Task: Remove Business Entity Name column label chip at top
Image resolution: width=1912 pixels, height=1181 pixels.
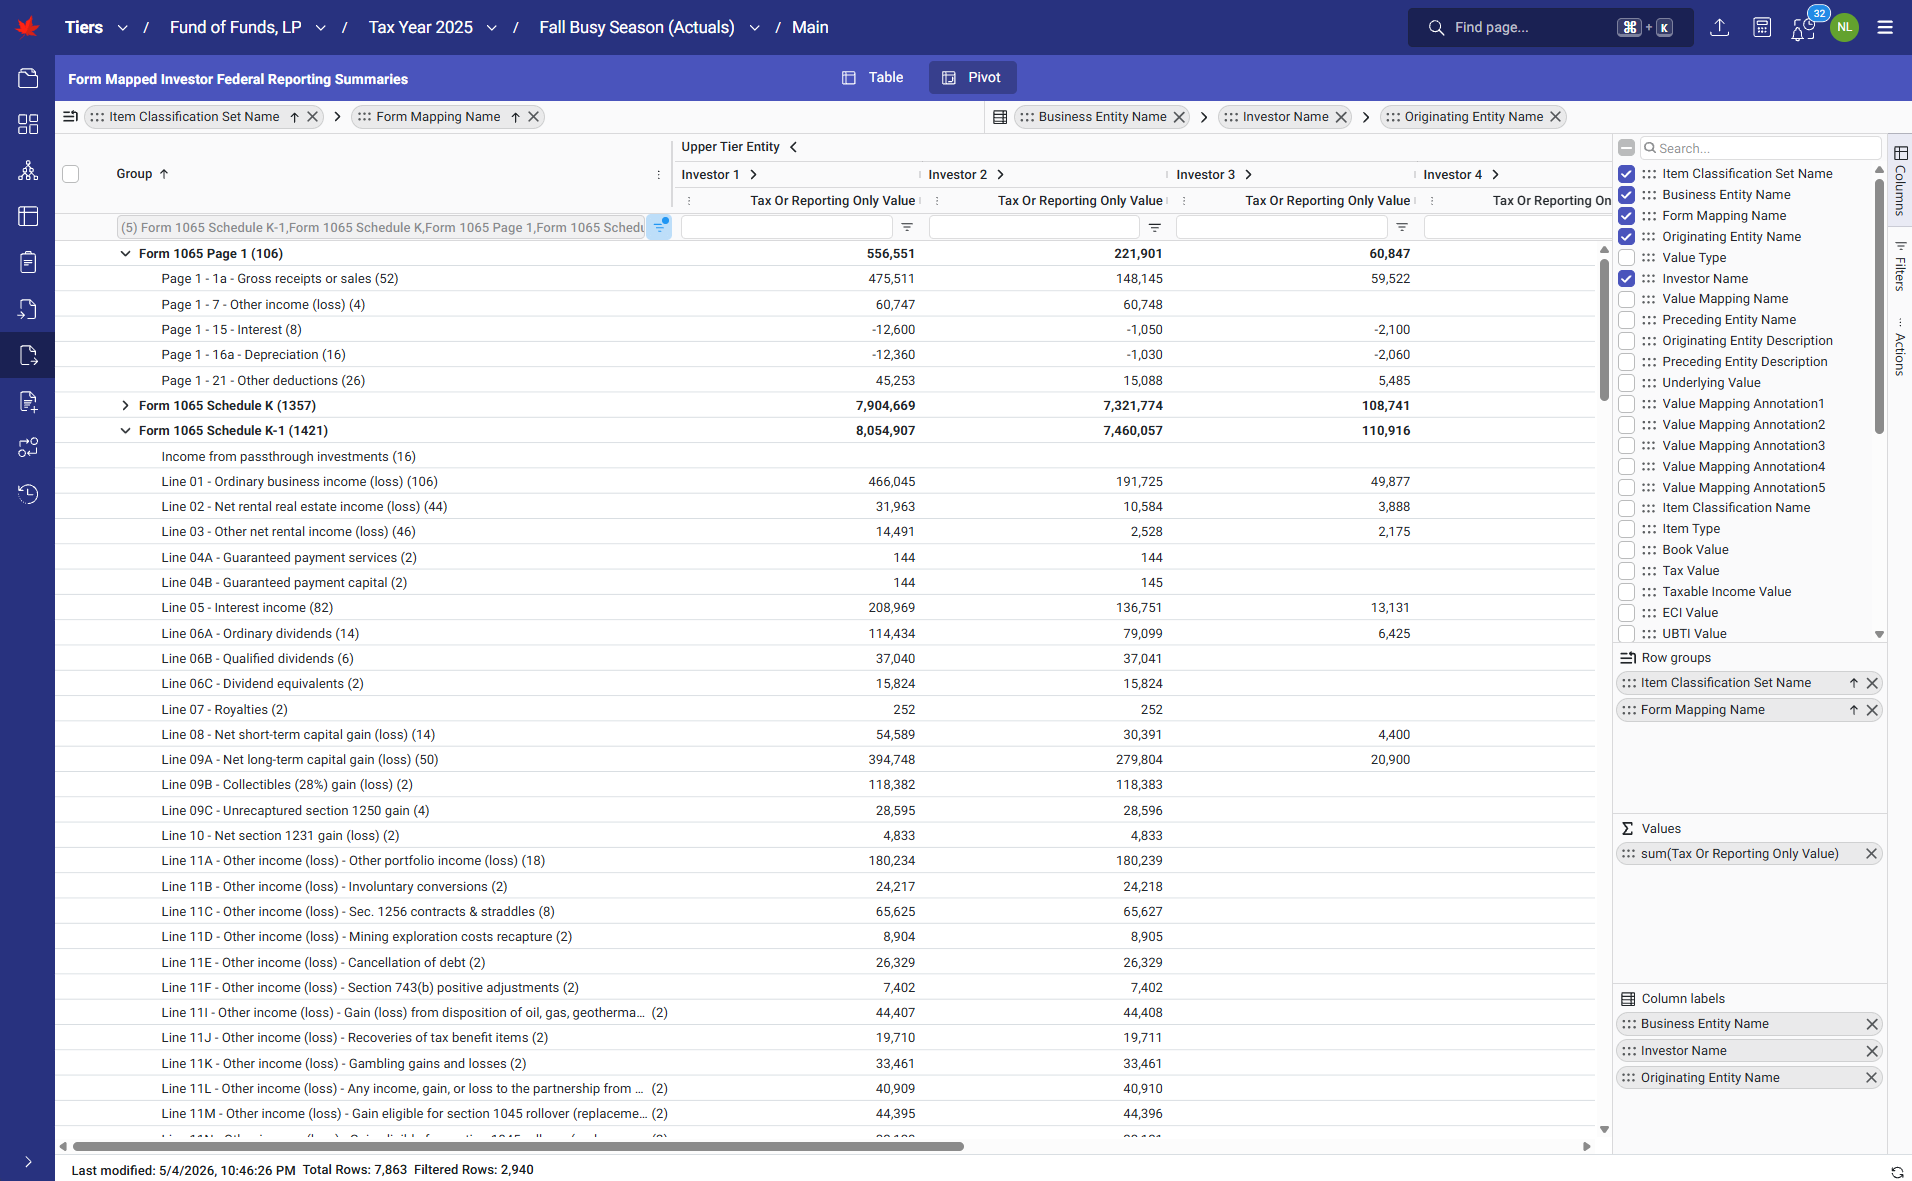Action: pos(1179,117)
